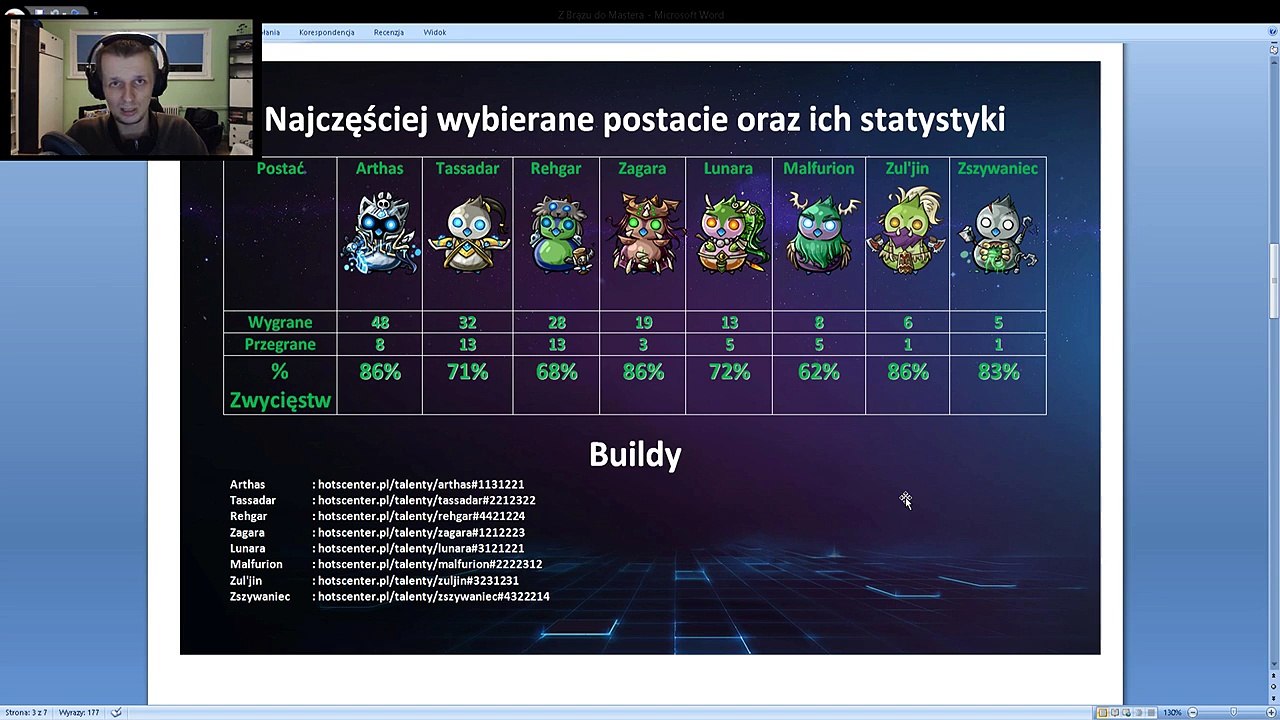Click the Lunara column header

point(728,169)
